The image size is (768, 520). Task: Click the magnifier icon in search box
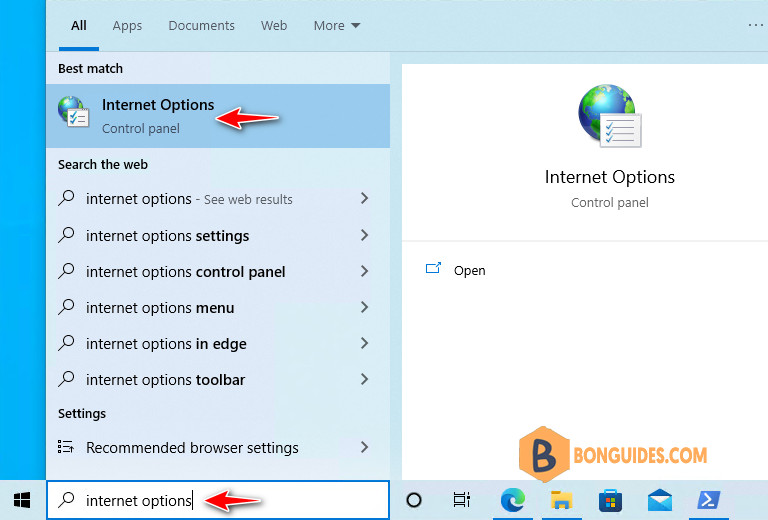[66, 500]
